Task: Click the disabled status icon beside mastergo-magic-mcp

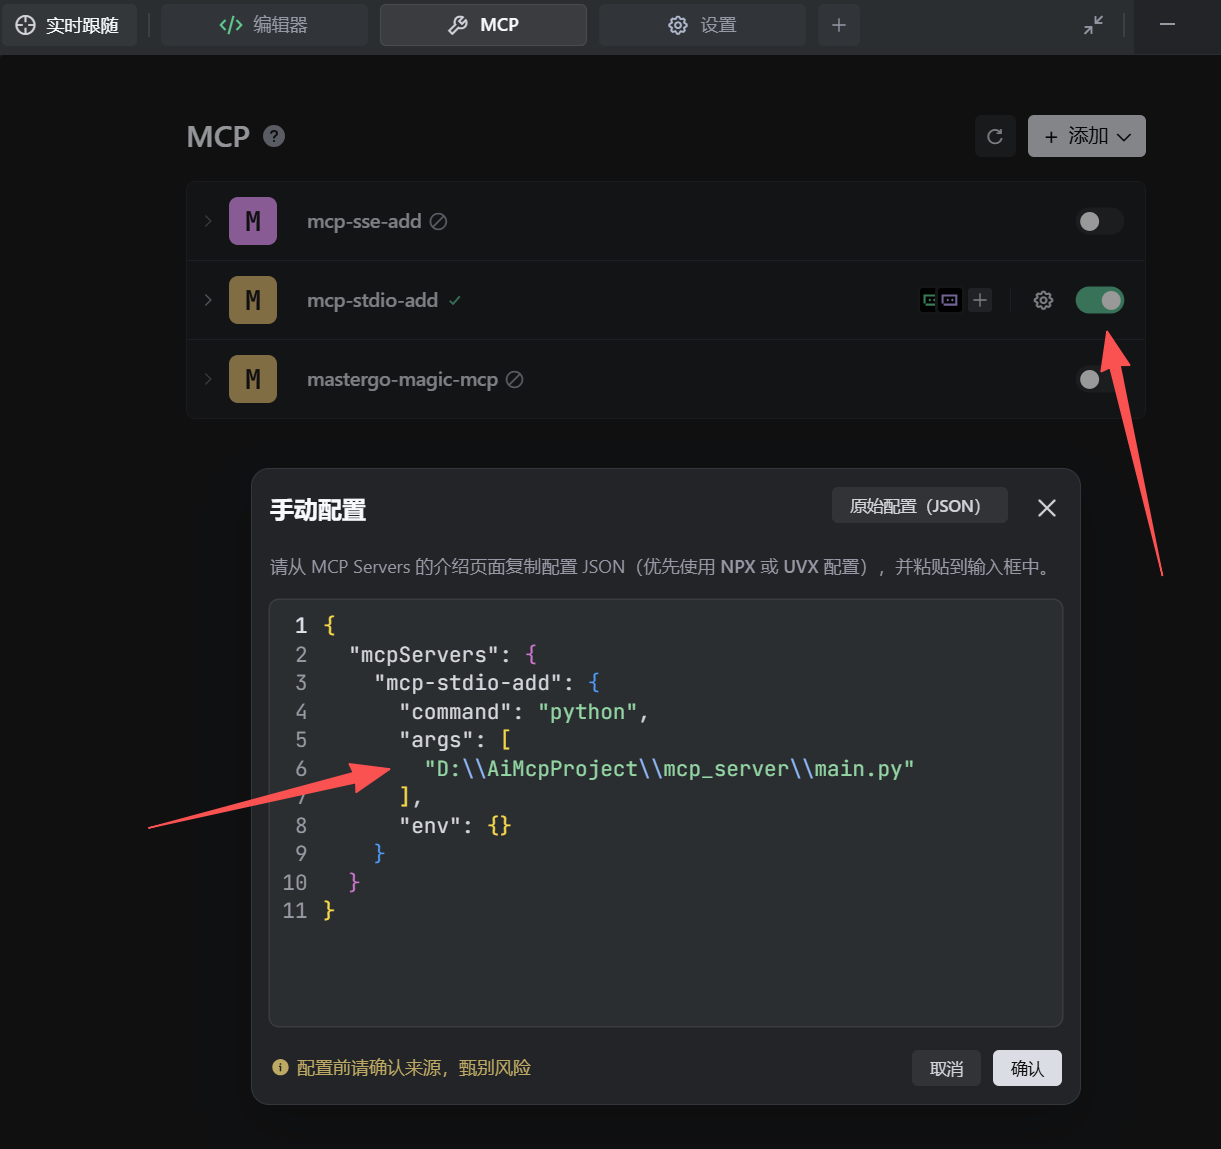Action: pyautogui.click(x=514, y=379)
